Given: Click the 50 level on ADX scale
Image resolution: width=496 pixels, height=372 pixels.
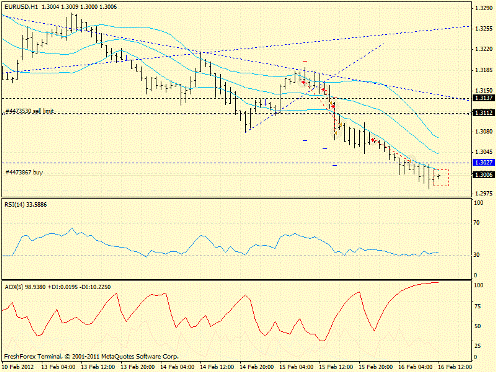Looking at the screenshot, I should (478, 326).
